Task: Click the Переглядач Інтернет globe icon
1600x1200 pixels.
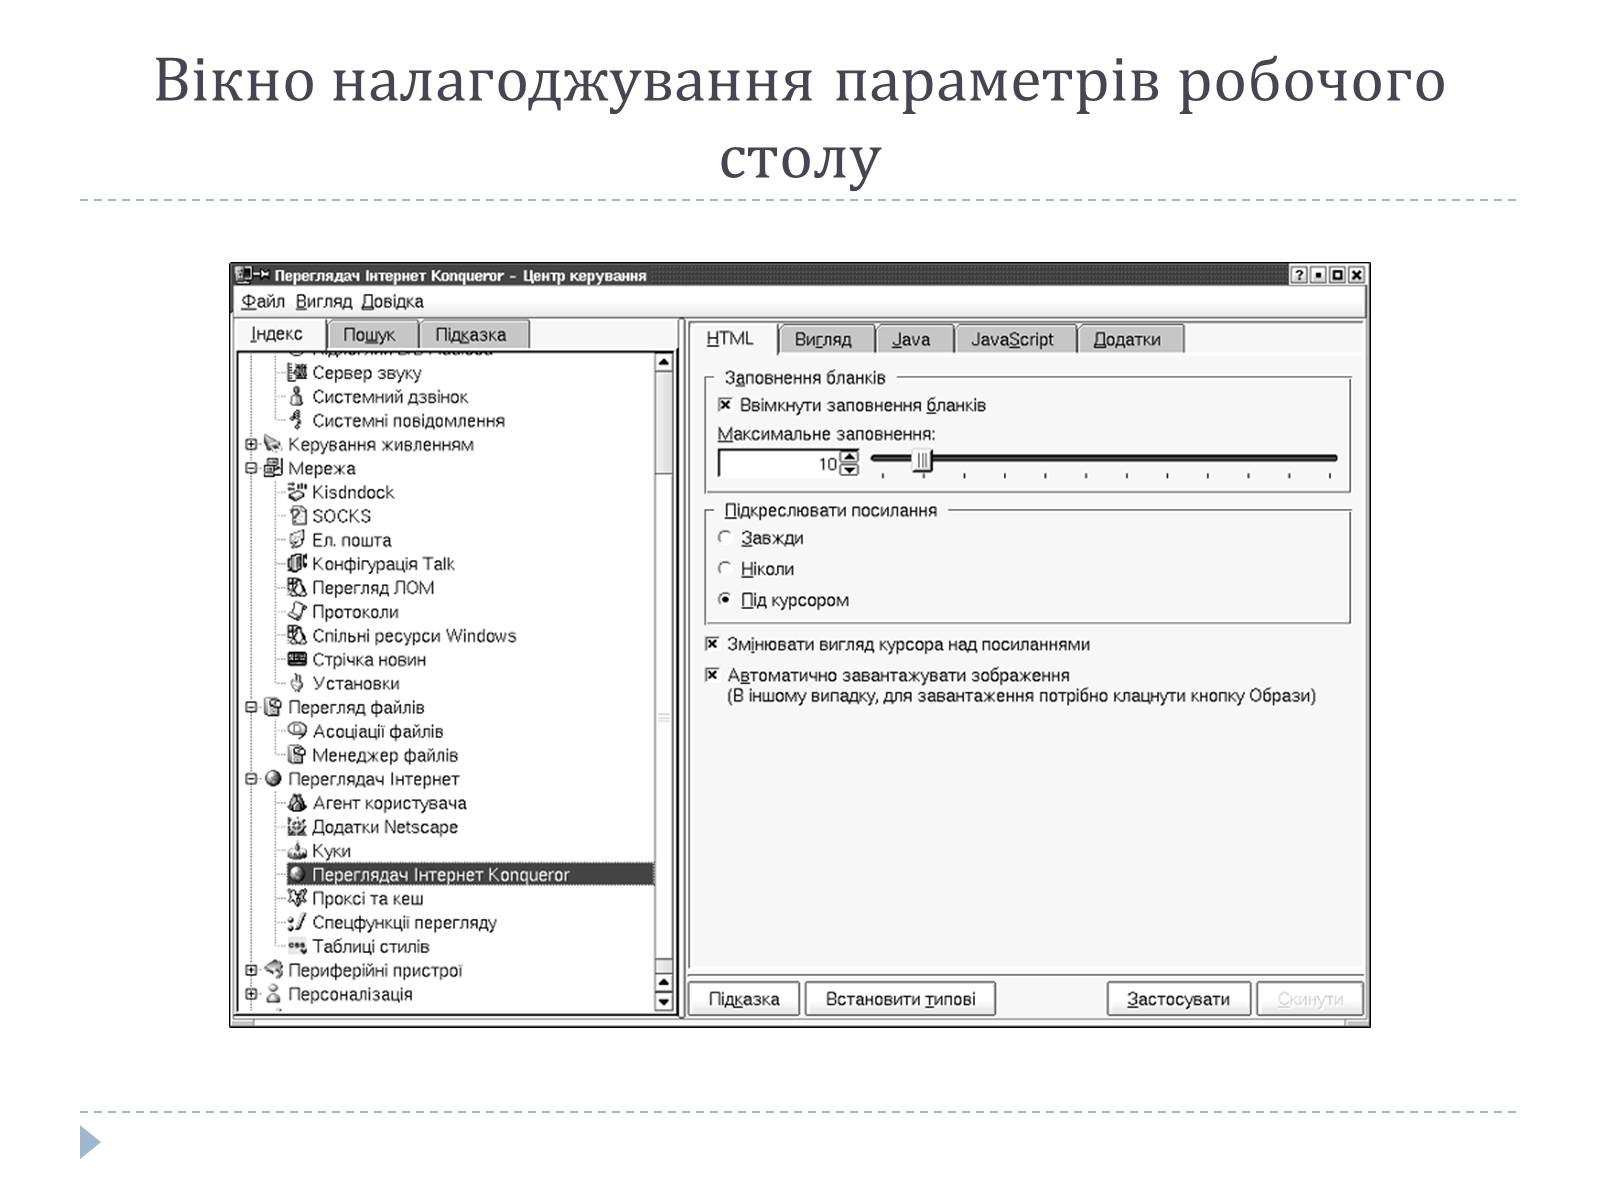Action: click(x=272, y=779)
